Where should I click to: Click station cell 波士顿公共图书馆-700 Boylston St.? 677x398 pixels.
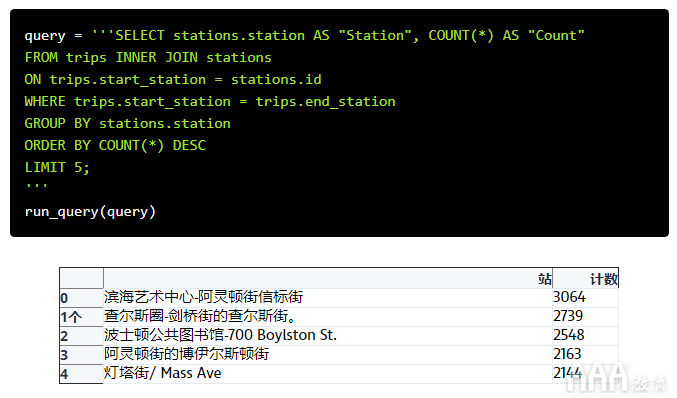point(328,336)
